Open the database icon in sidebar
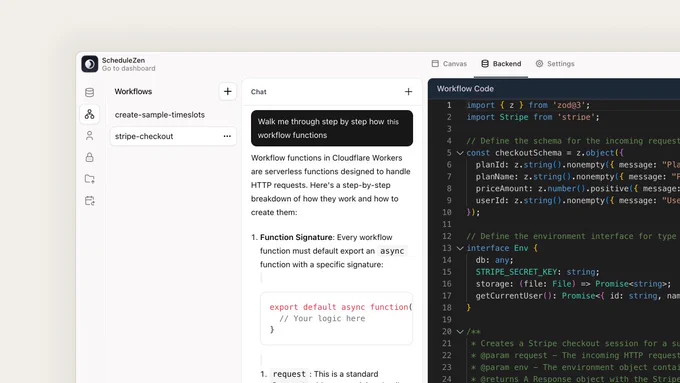The image size is (680, 383). tap(89, 92)
